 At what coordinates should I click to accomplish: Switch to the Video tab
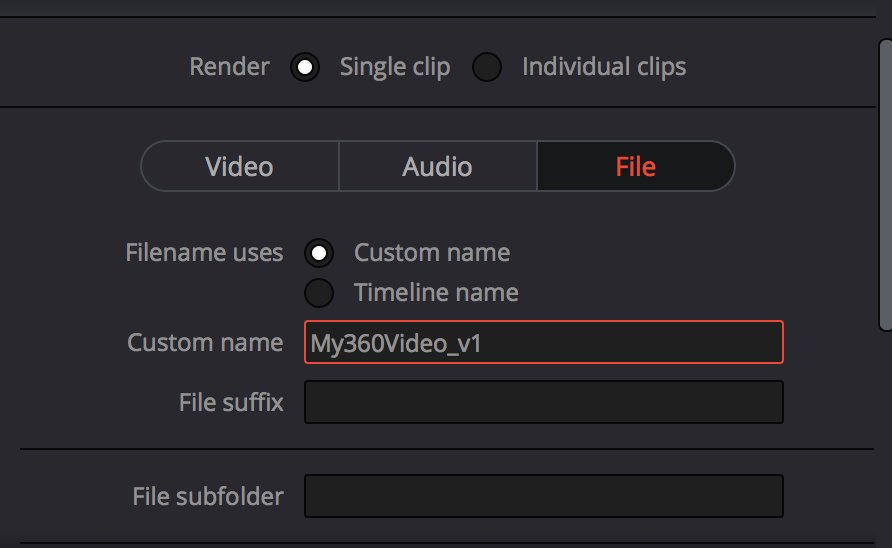point(239,166)
